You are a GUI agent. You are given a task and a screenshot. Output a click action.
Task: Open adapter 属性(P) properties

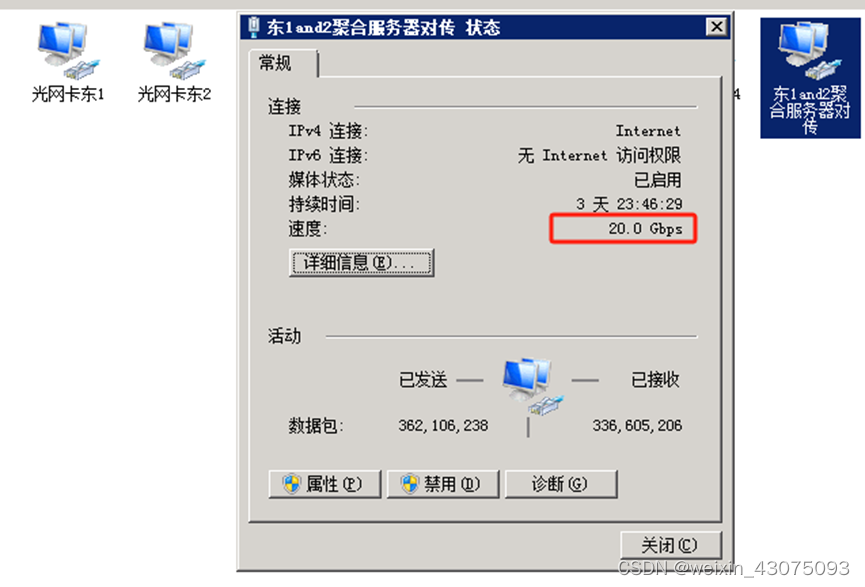325,484
